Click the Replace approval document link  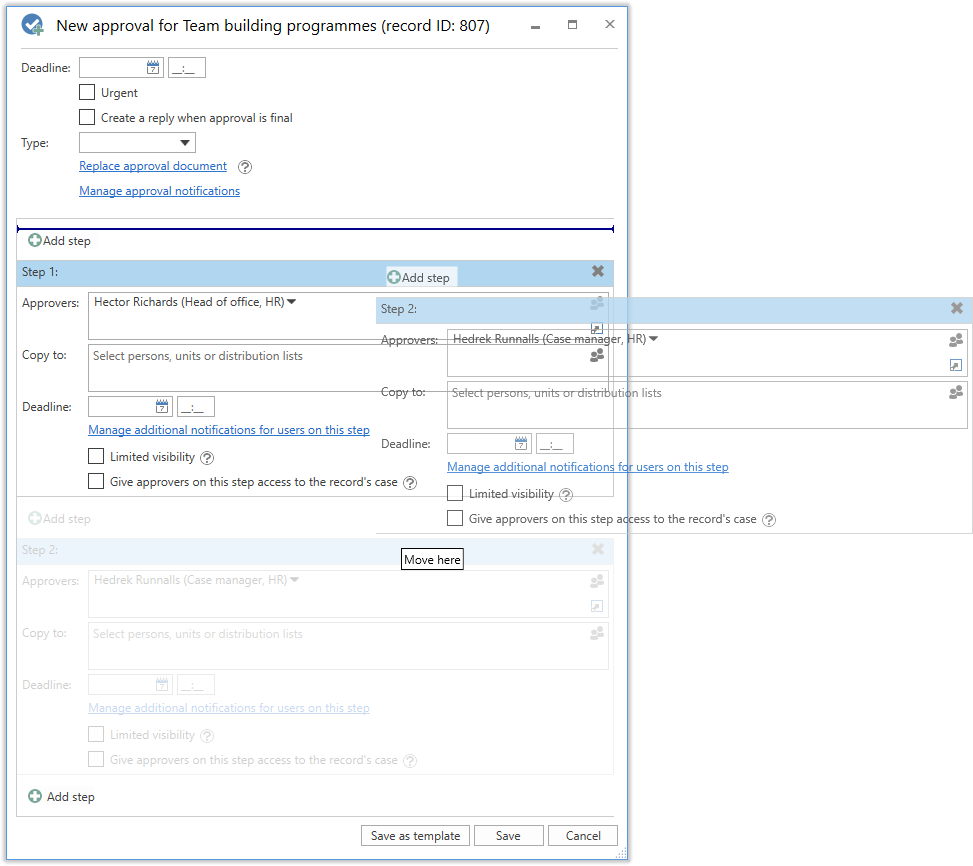[153, 166]
